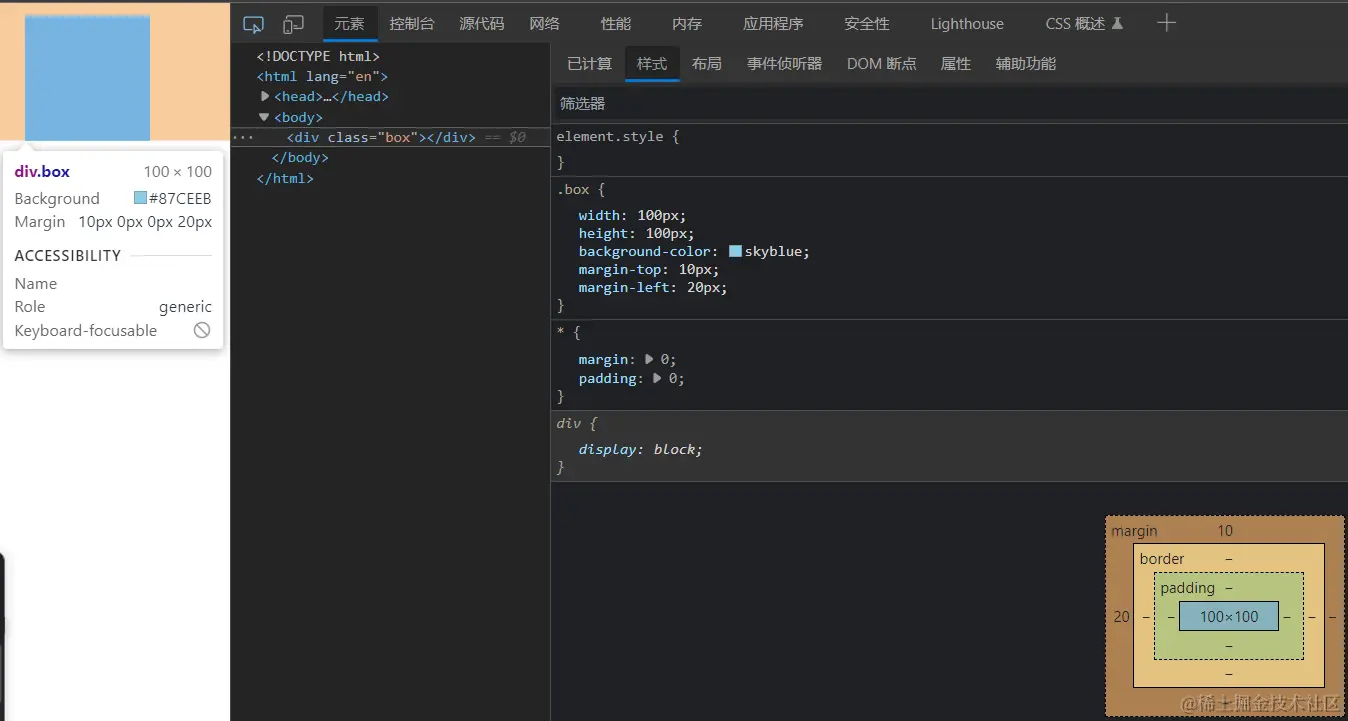The height and width of the screenshot is (721, 1348).
Task: Open the 属性 subtab
Action: click(x=956, y=64)
